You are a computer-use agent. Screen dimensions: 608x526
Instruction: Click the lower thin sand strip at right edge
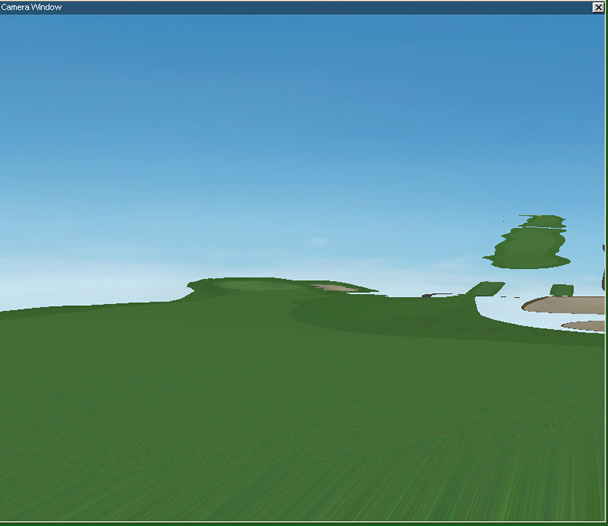pos(585,326)
